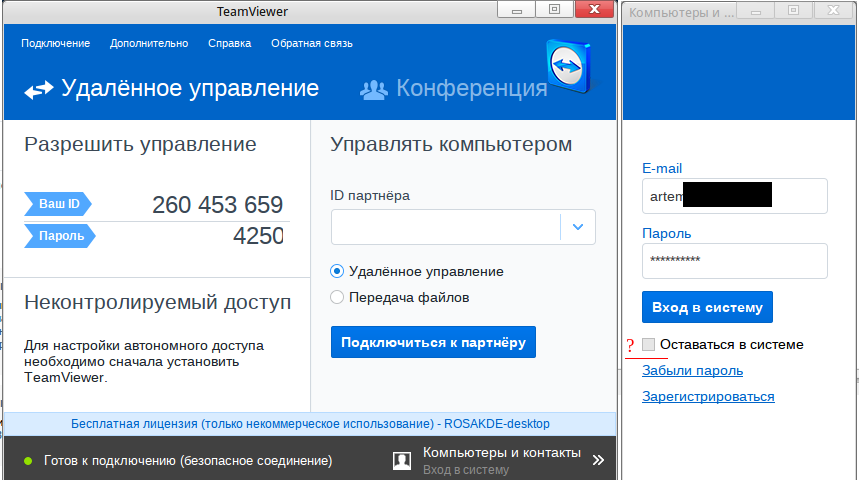Click the Бесплатная лицензия notice bar
859x480 pixels.
click(310, 424)
